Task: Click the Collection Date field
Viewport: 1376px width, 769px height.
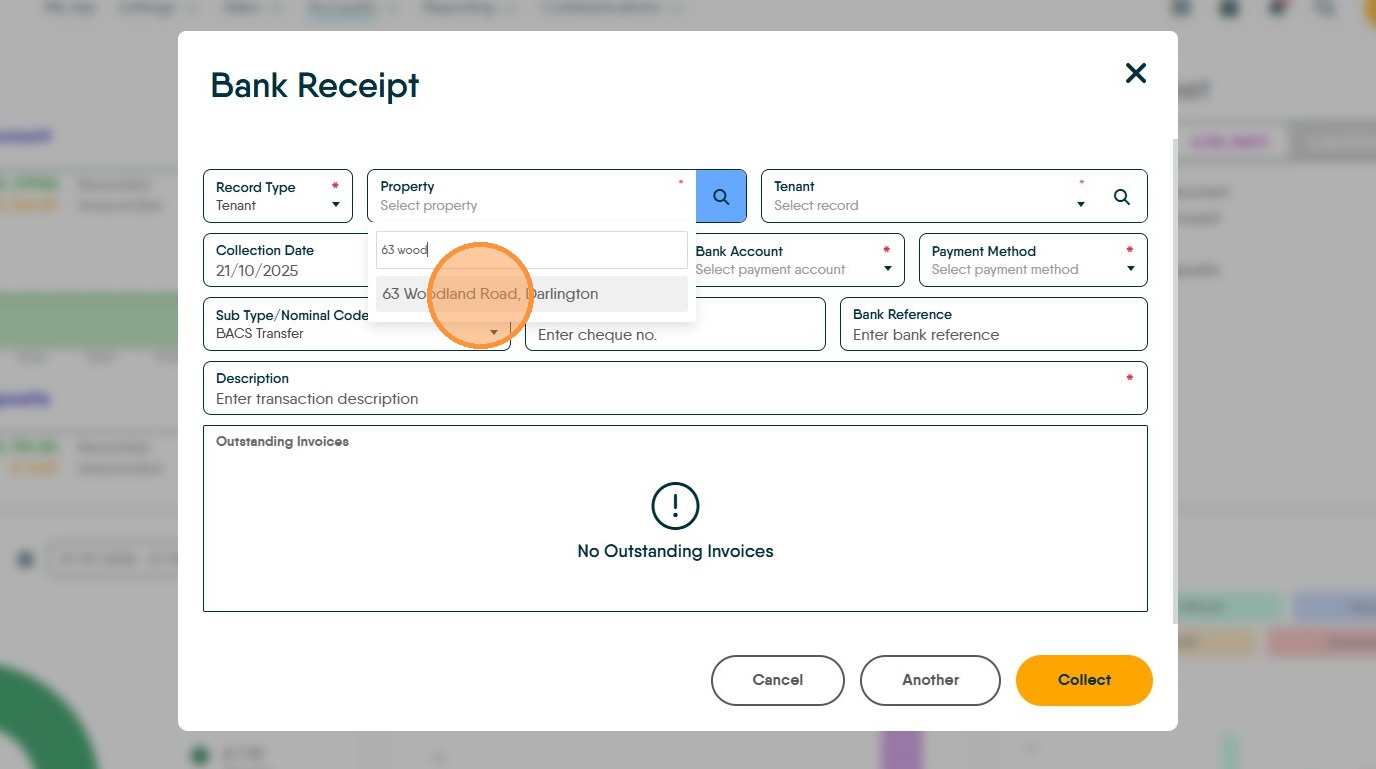Action: (x=286, y=260)
